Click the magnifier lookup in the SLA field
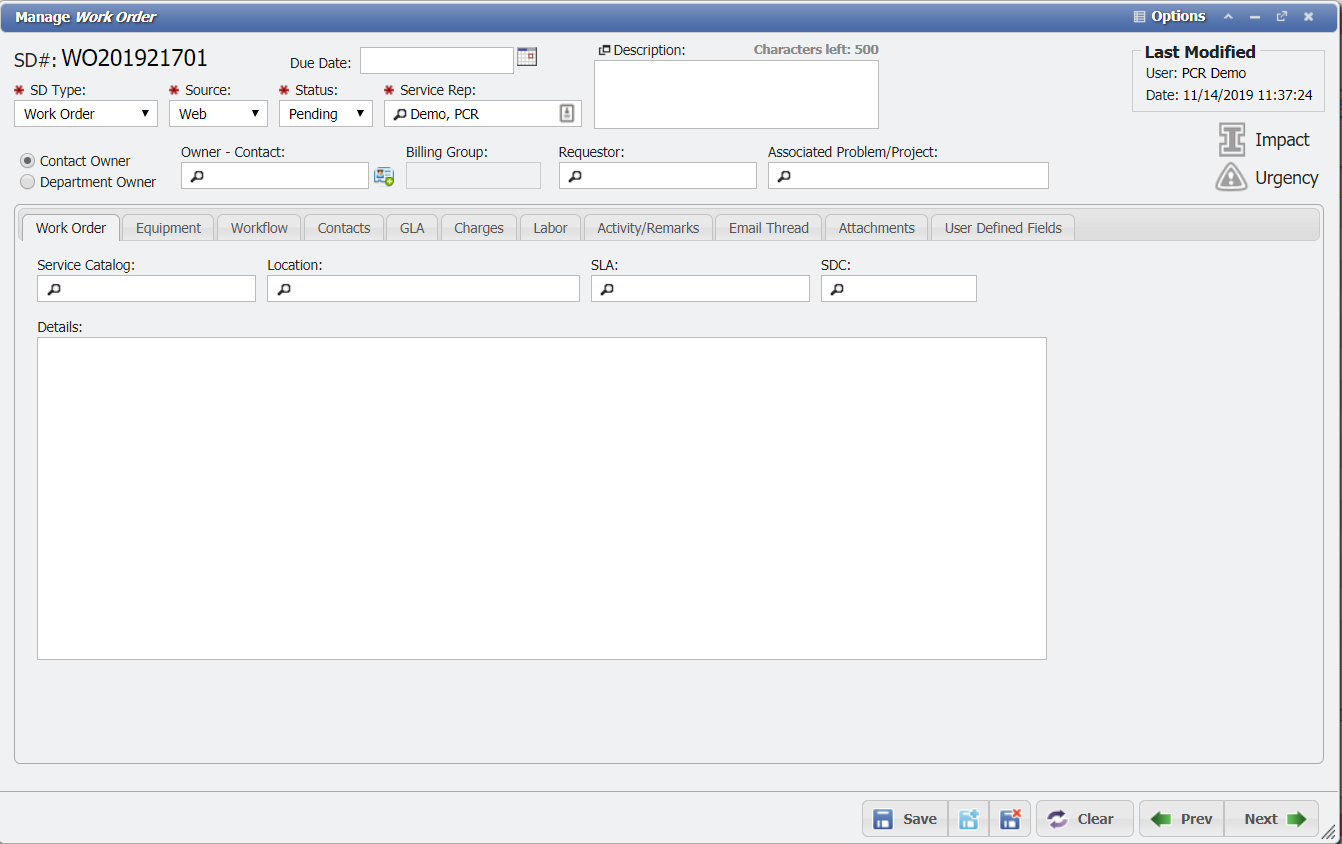This screenshot has height=844, width=1342. [x=607, y=288]
